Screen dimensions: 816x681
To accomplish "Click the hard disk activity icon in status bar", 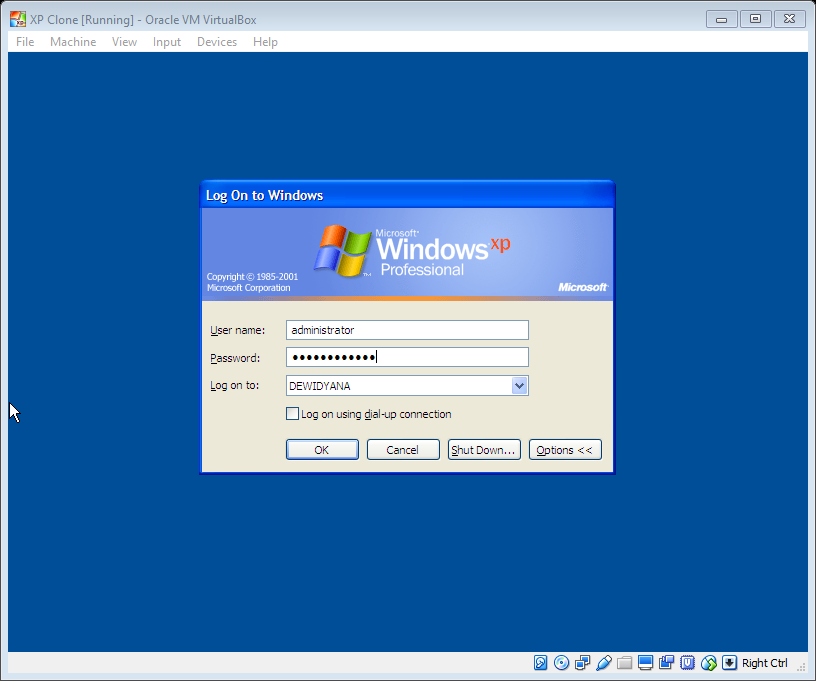I will click(540, 662).
